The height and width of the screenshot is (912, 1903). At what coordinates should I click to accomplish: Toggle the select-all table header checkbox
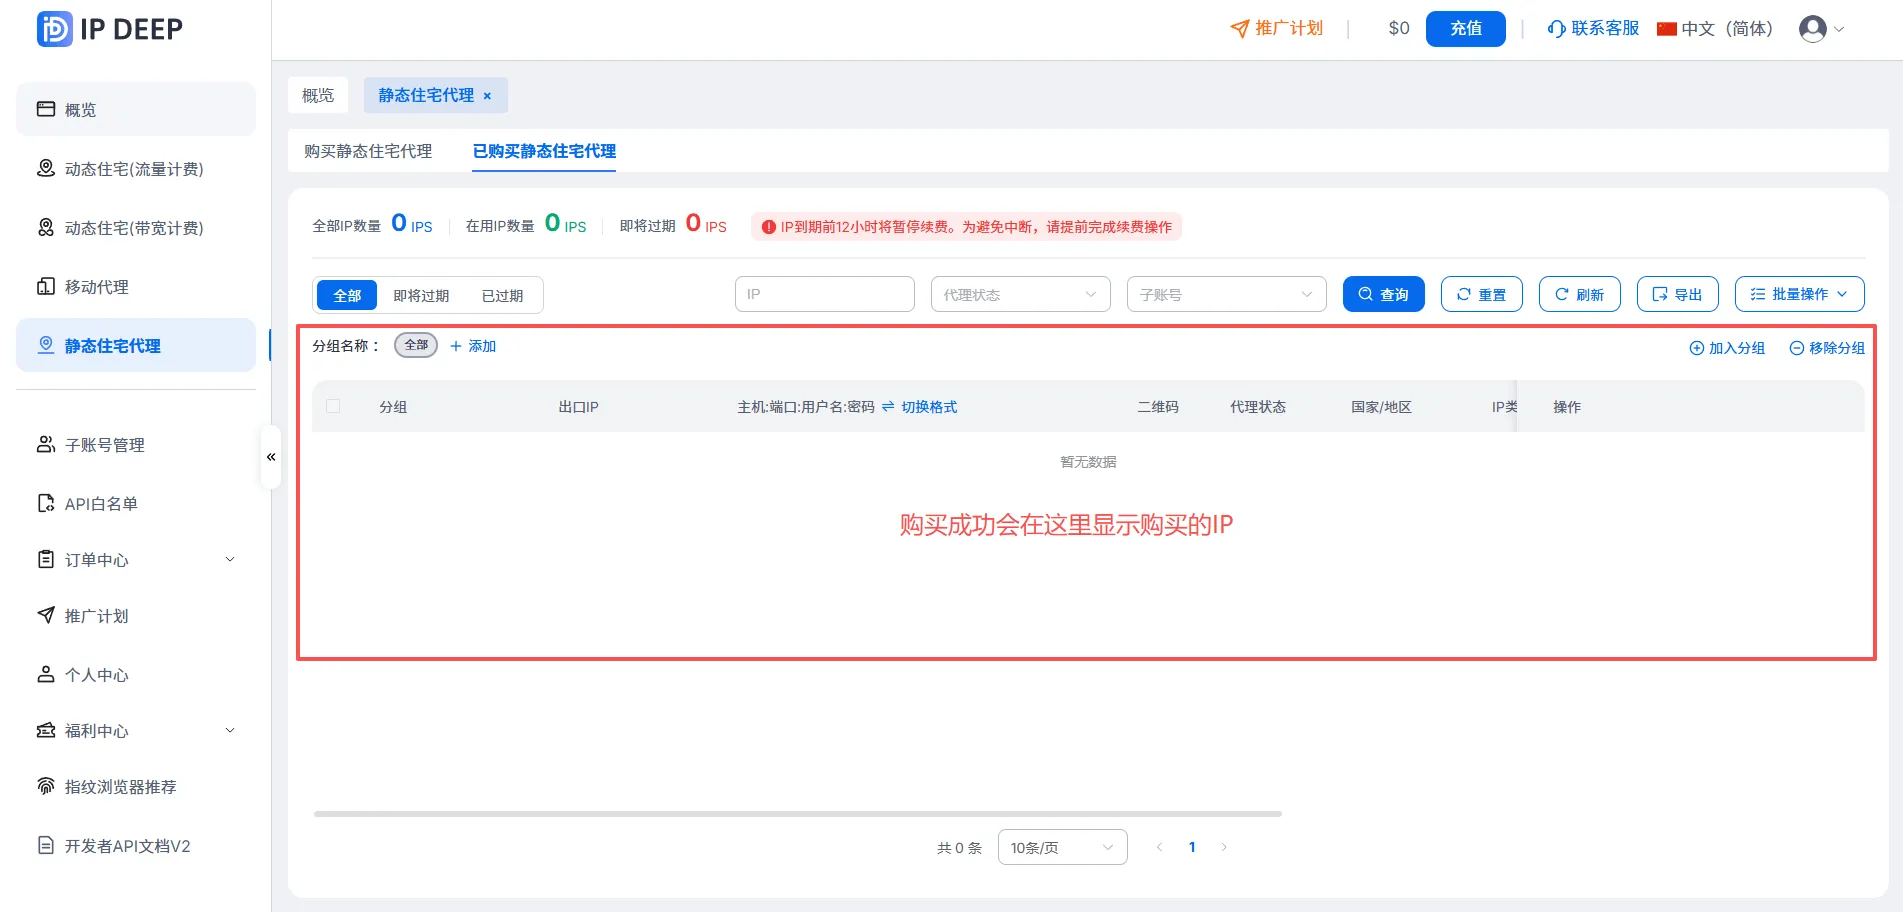tap(333, 406)
